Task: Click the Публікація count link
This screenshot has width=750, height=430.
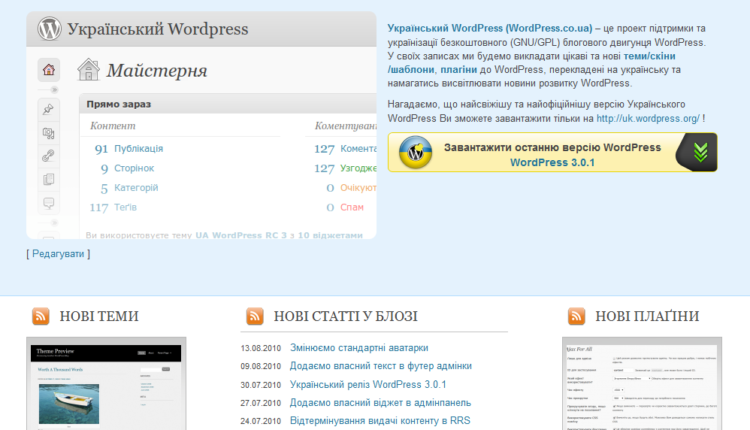Action: point(138,149)
